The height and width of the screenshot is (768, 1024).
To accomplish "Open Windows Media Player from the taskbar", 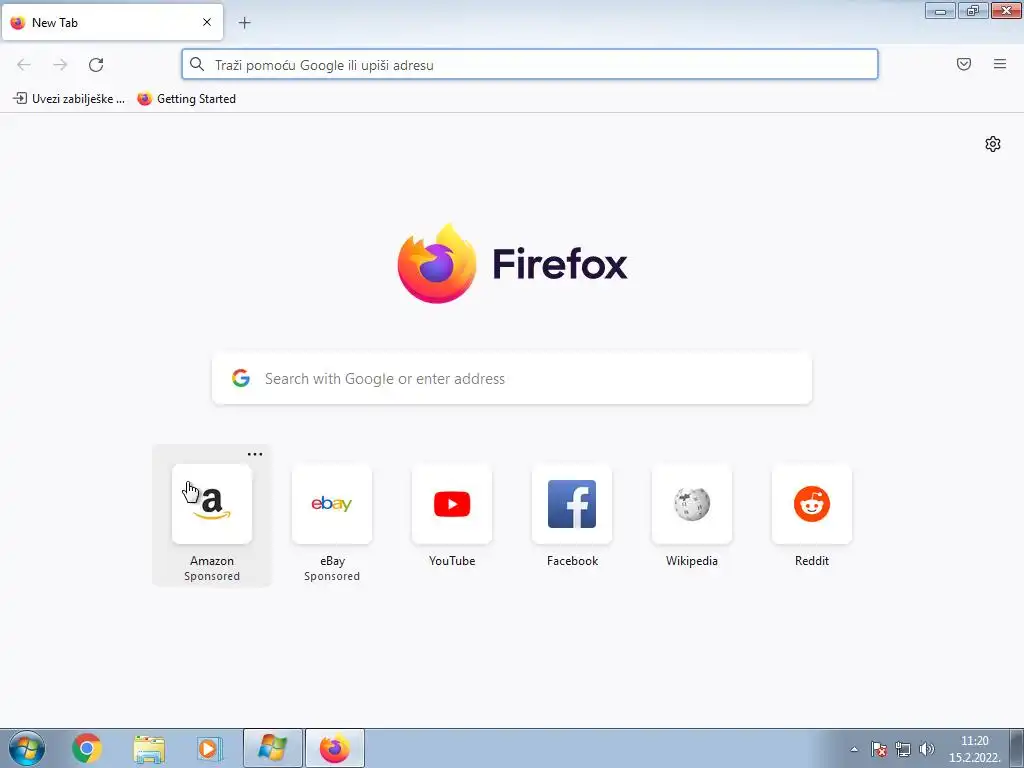I will [x=210, y=748].
